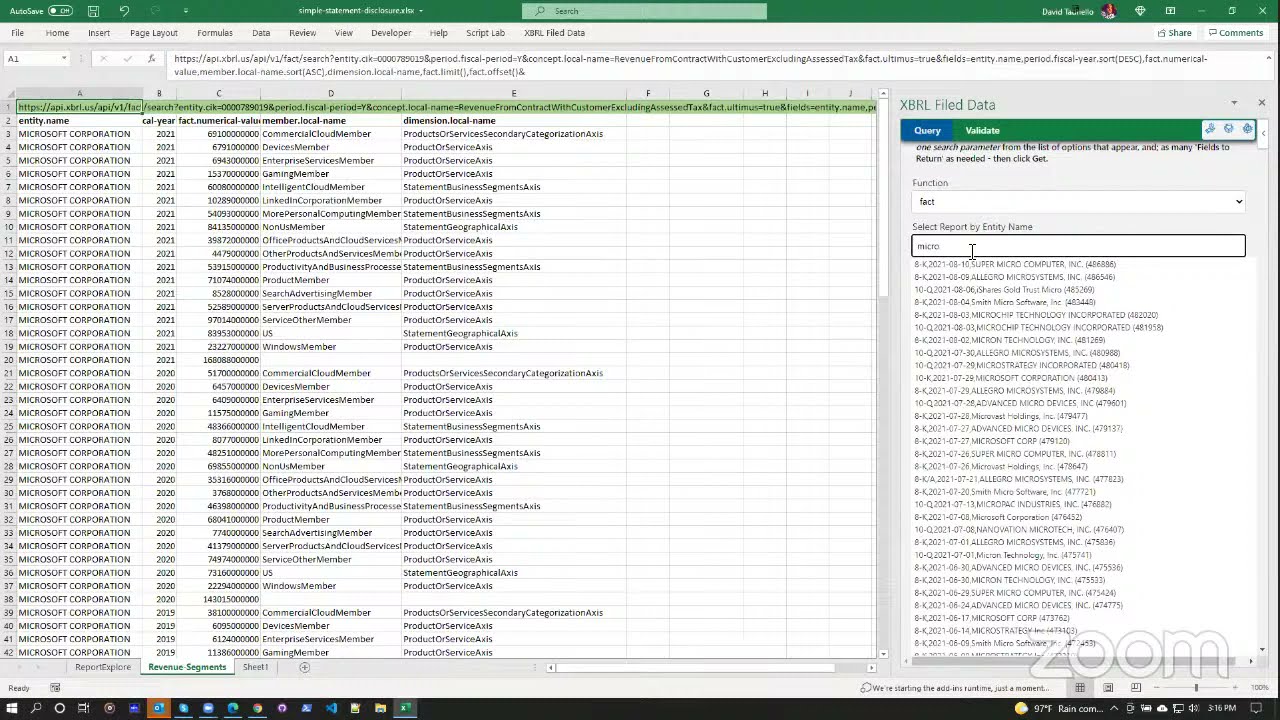Open File Explorer from taskbar
Viewport: 1280px width, 720px height.
pyautogui.click(x=380, y=708)
